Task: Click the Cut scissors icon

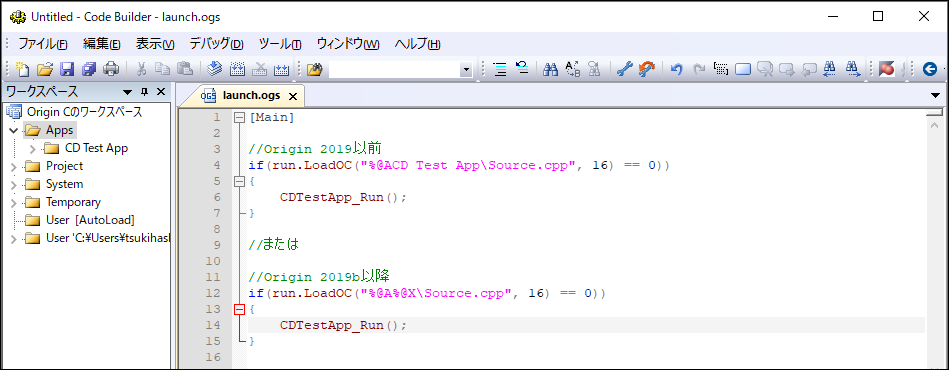Action: [x=141, y=69]
